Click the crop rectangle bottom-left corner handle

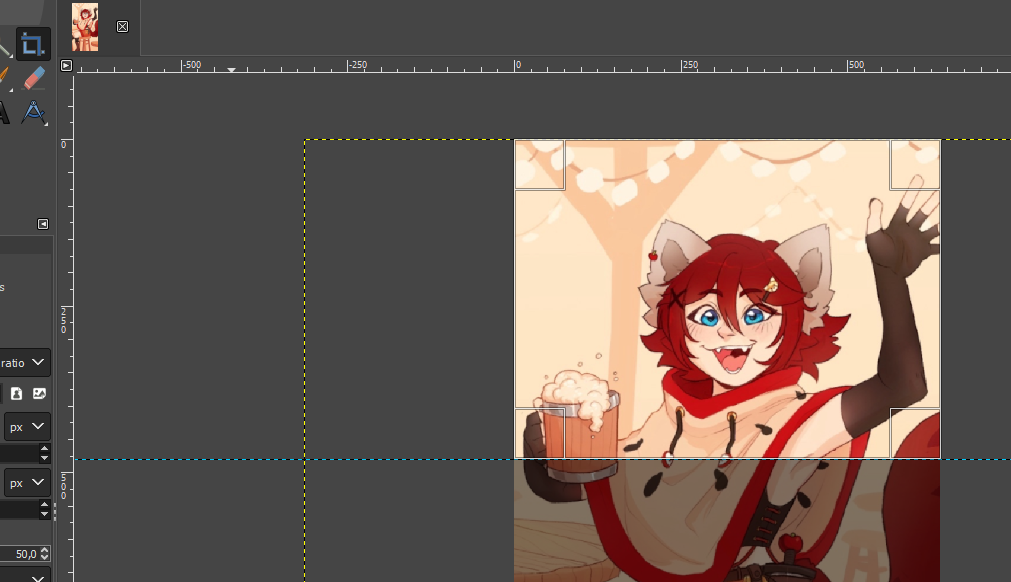point(540,433)
